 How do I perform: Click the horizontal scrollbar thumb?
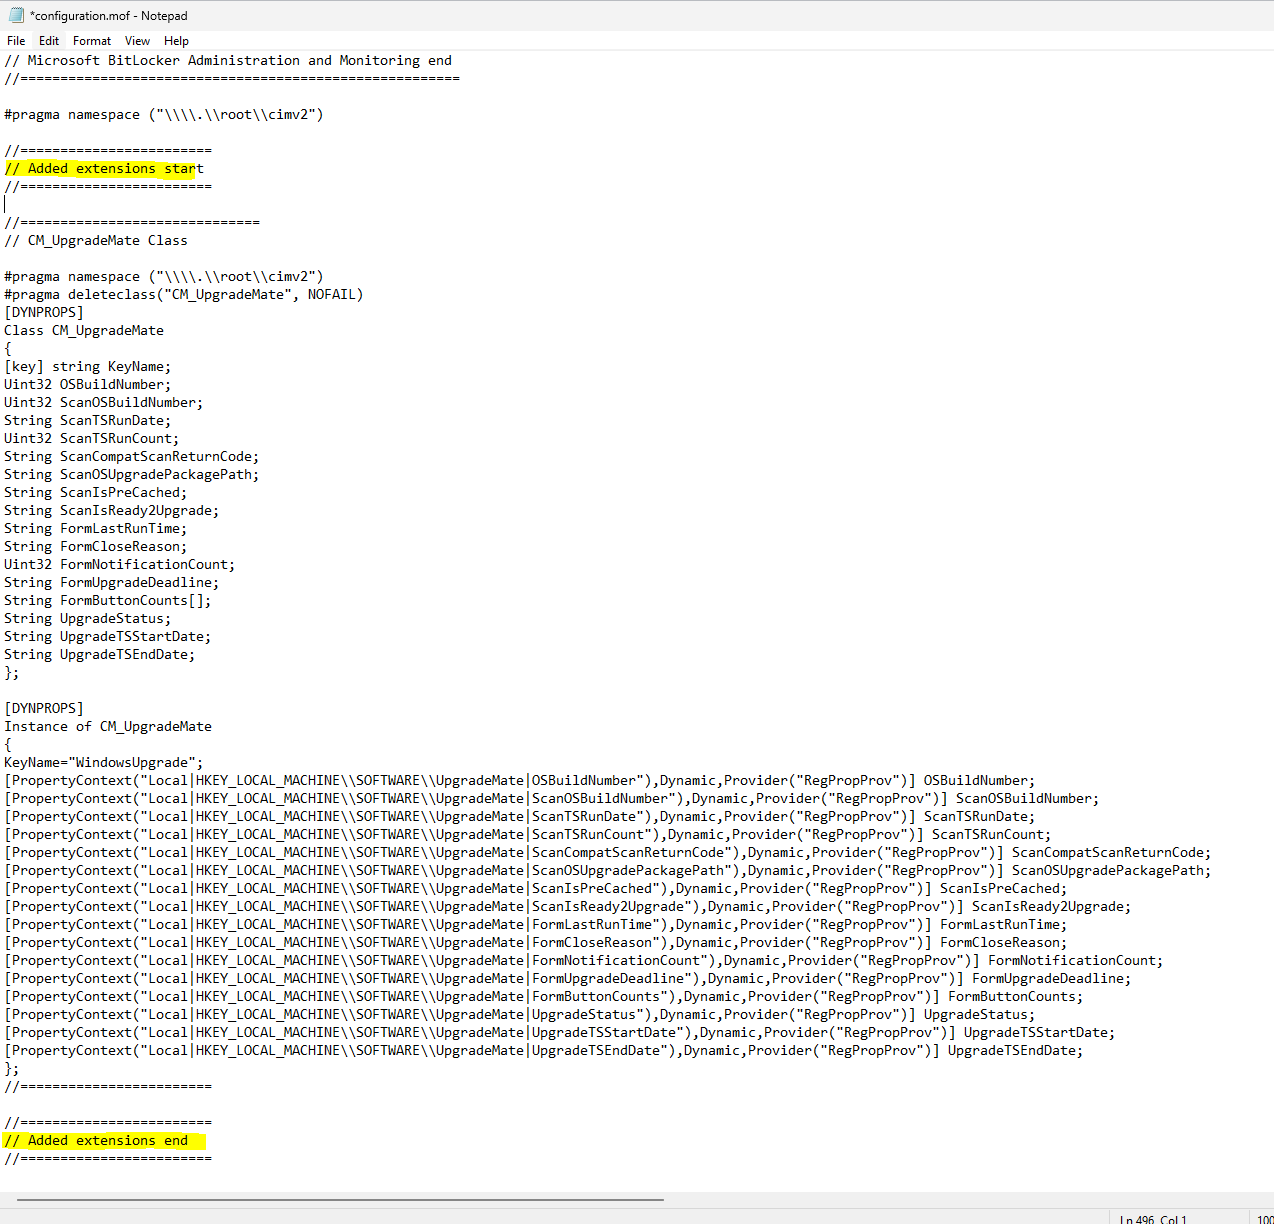(x=340, y=1198)
